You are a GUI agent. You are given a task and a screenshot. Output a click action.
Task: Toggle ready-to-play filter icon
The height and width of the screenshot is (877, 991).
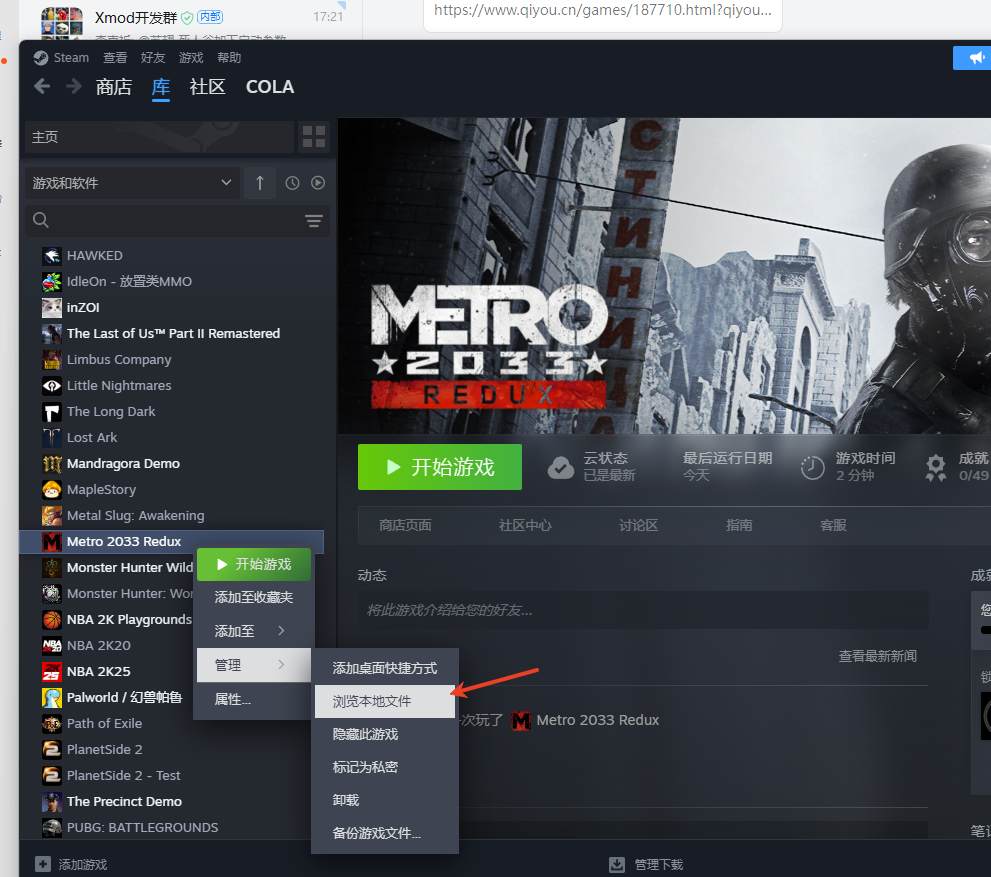tap(318, 183)
